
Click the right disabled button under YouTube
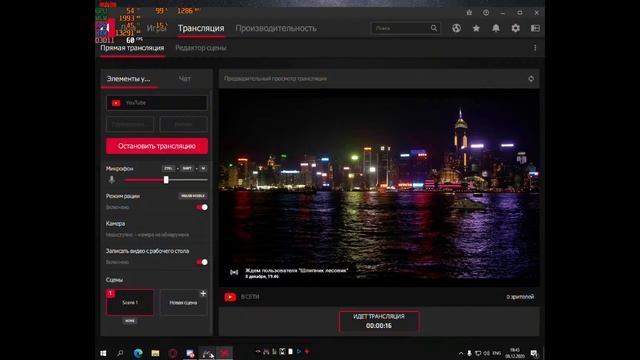[x=183, y=124]
